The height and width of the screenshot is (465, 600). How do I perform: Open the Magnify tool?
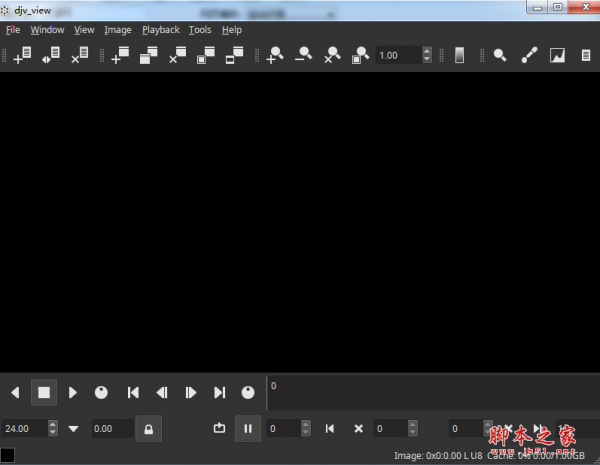(500, 55)
